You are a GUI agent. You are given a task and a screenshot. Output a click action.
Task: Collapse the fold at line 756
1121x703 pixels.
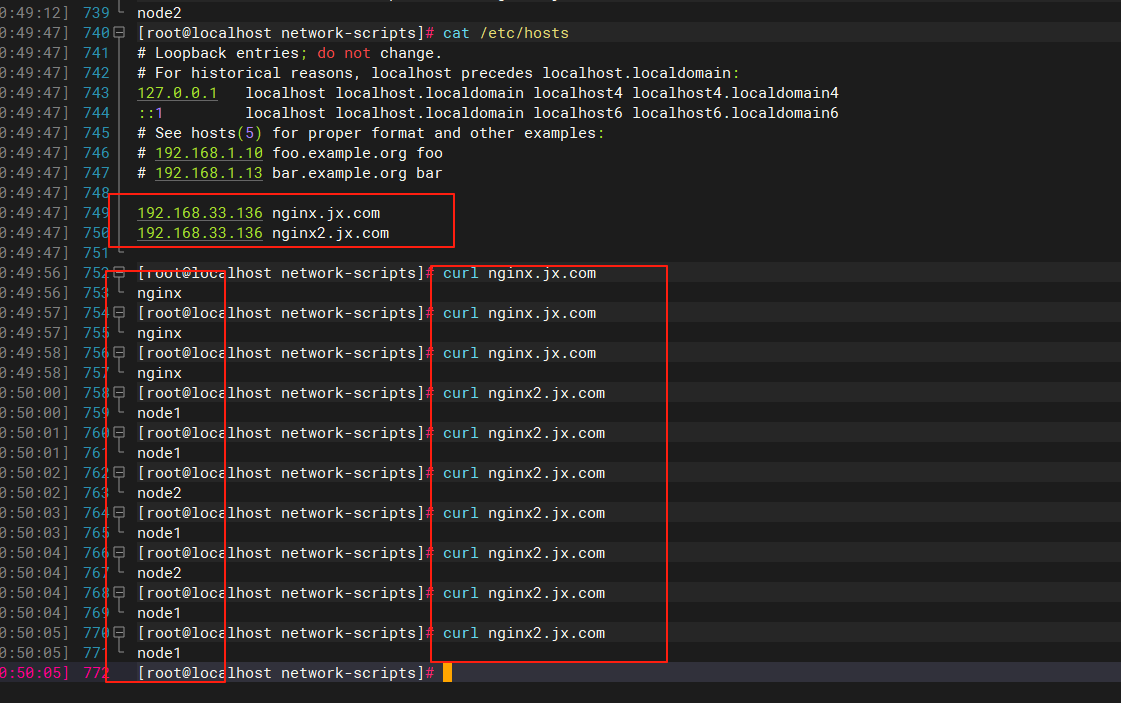pyautogui.click(x=119, y=353)
